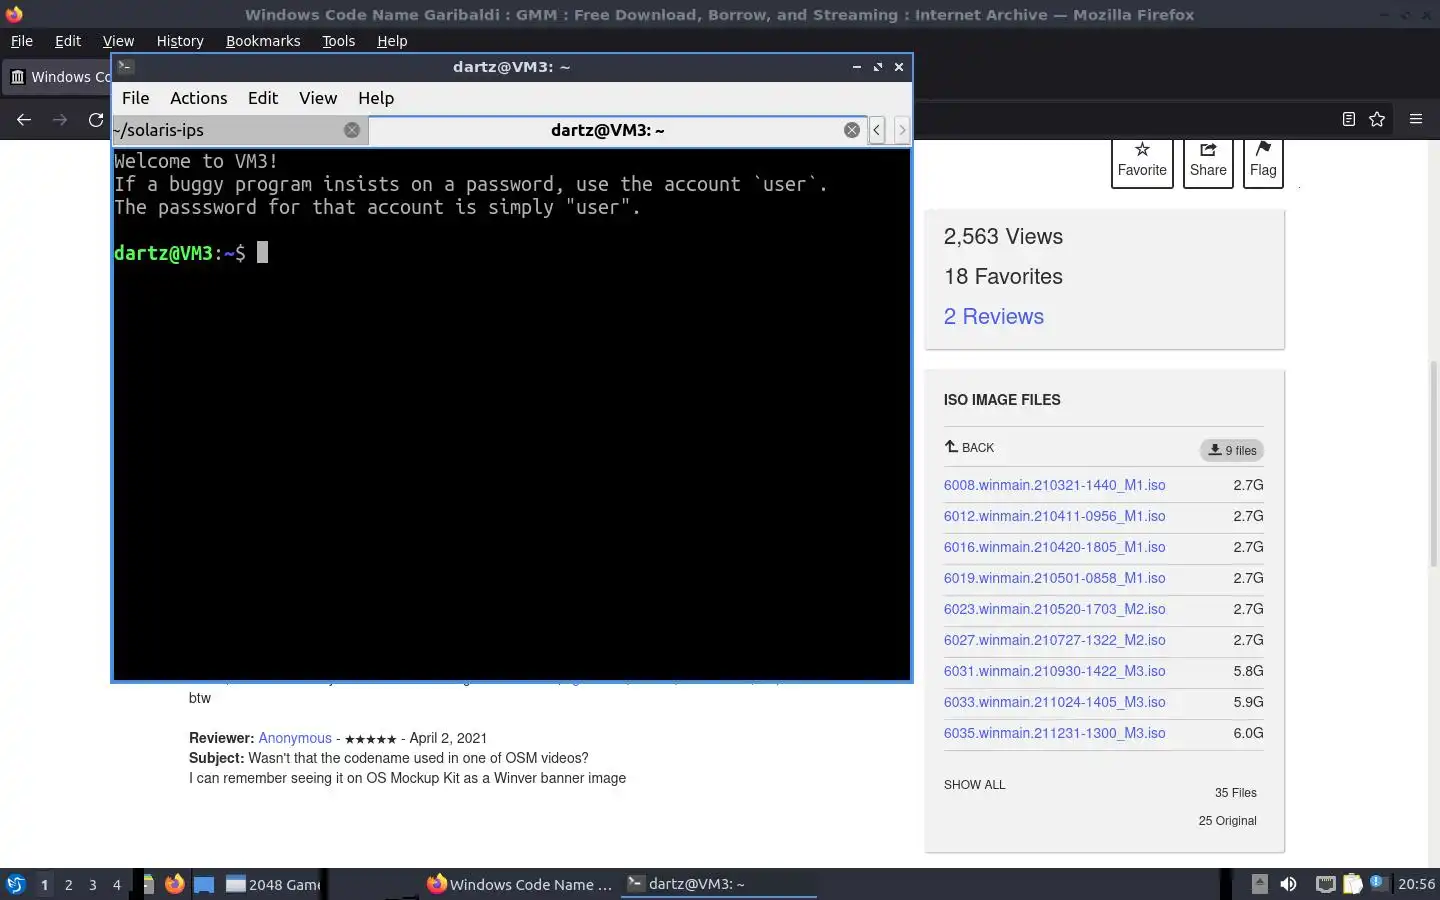Close the dartz@VM3 terminal tab
The height and width of the screenshot is (900, 1440).
click(852, 130)
